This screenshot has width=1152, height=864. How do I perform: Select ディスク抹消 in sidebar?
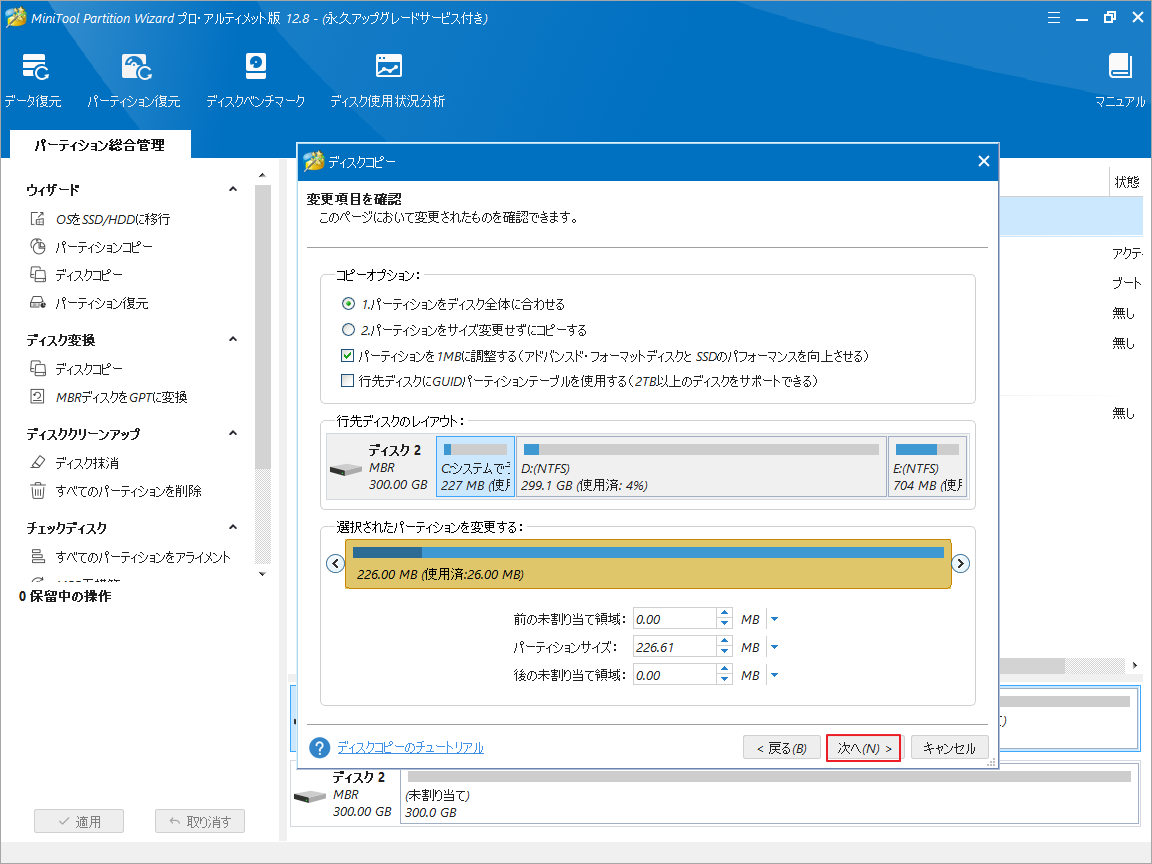coord(87,463)
